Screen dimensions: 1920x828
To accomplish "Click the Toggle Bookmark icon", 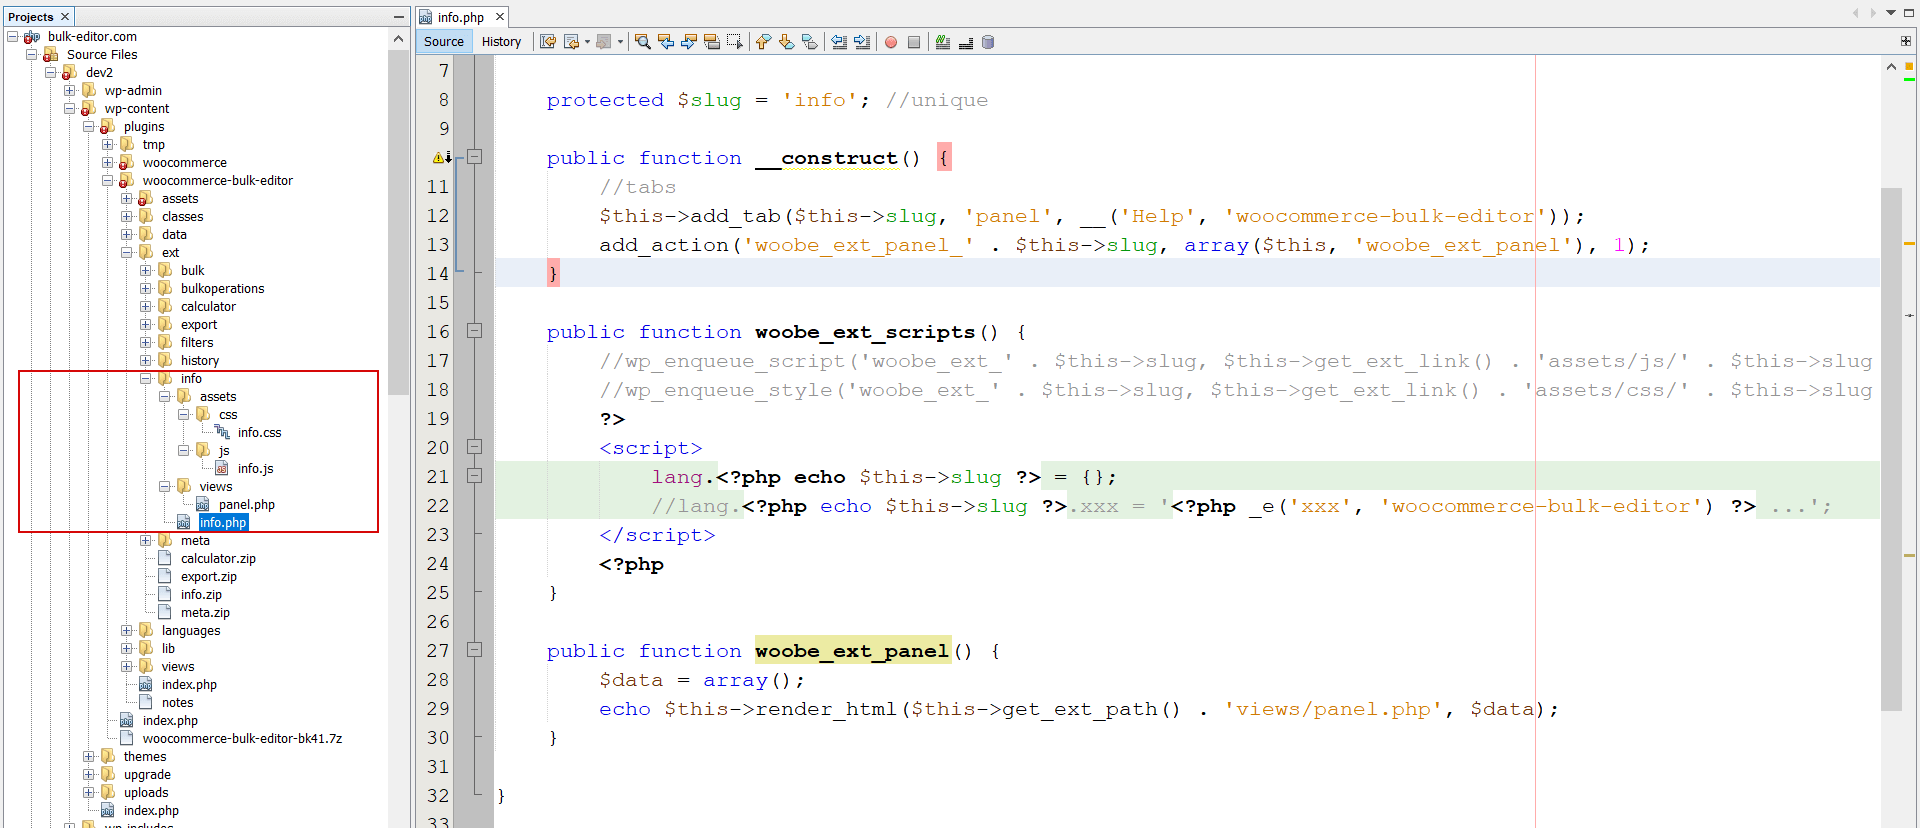I will [810, 42].
